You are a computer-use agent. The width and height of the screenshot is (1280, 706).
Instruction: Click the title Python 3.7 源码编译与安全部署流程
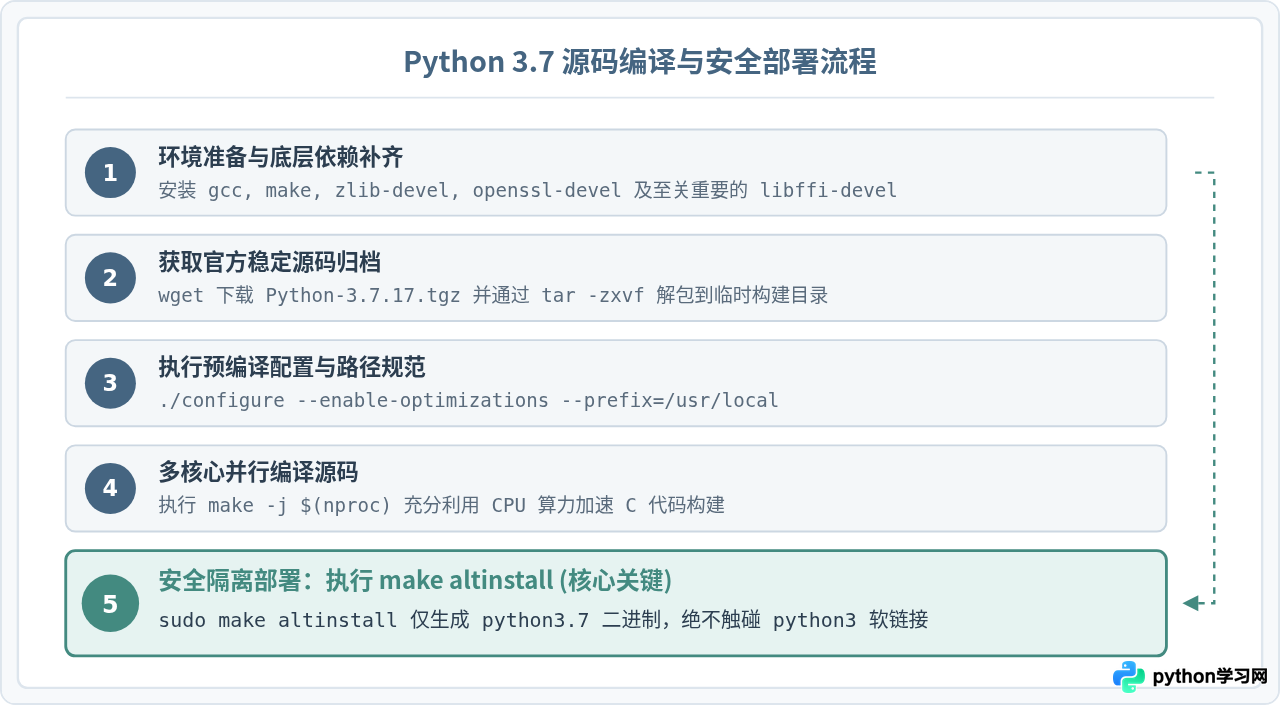(x=640, y=62)
